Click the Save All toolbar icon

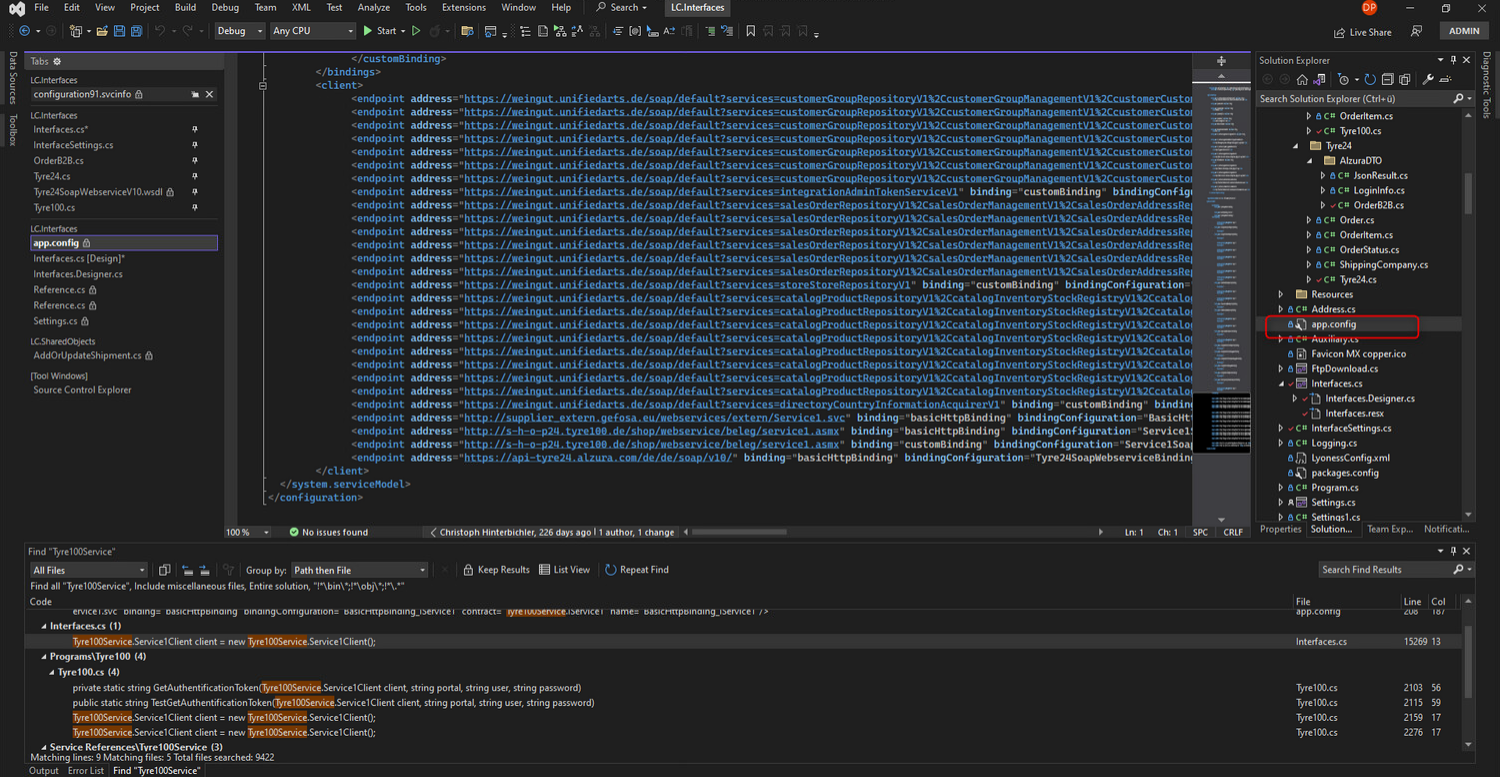pos(136,31)
